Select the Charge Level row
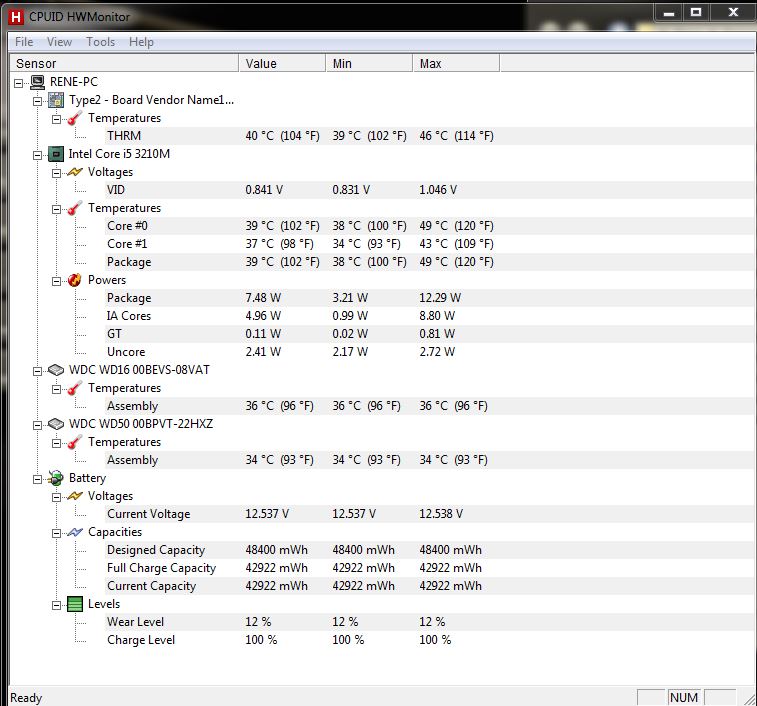The height and width of the screenshot is (706, 757). coord(430,640)
